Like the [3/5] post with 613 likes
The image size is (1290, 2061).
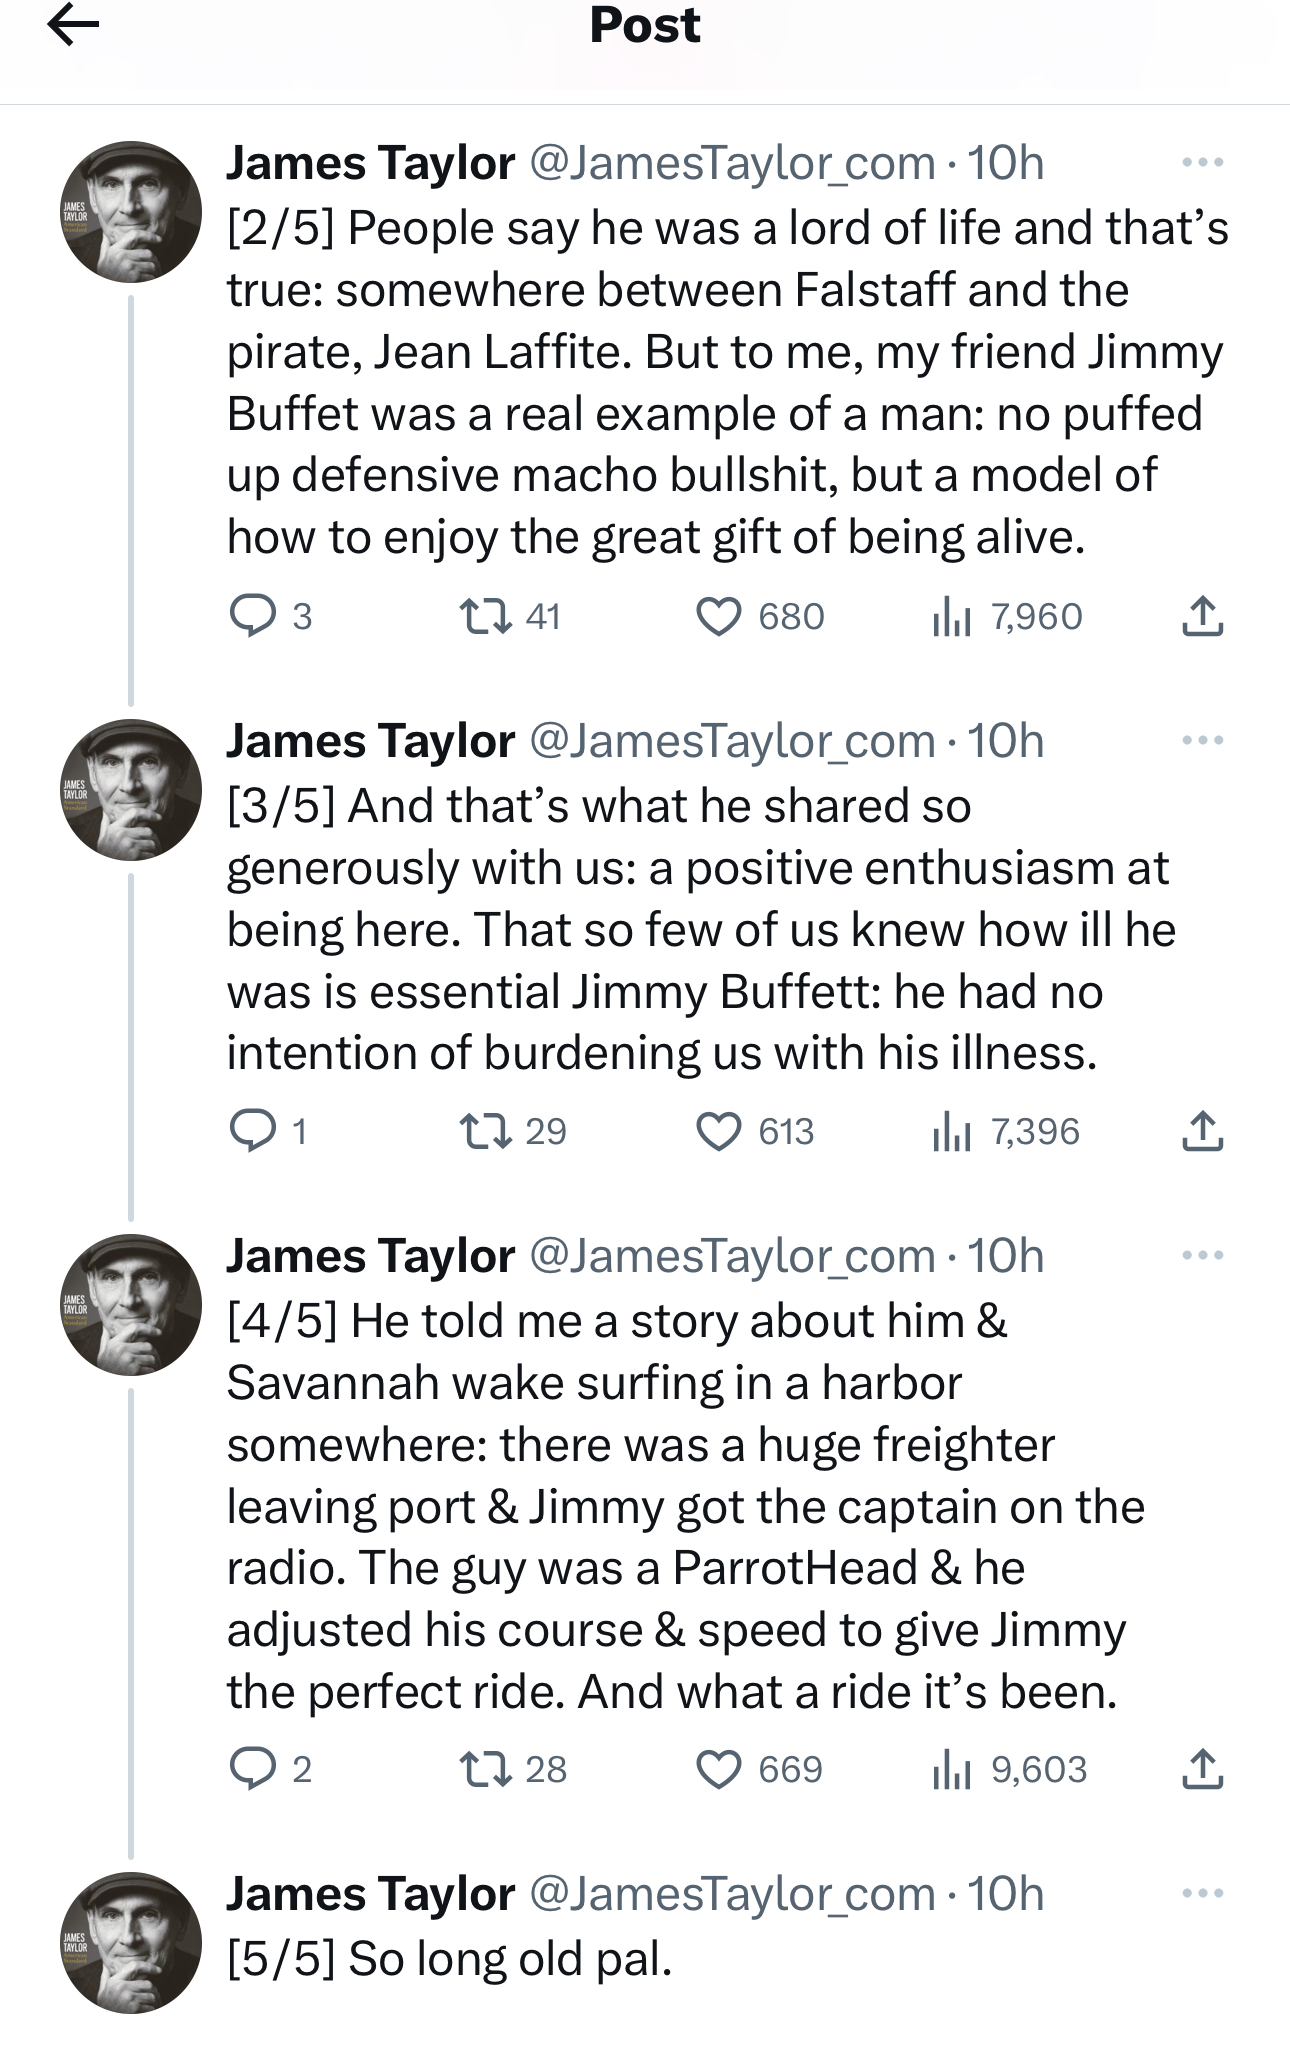pos(719,1131)
